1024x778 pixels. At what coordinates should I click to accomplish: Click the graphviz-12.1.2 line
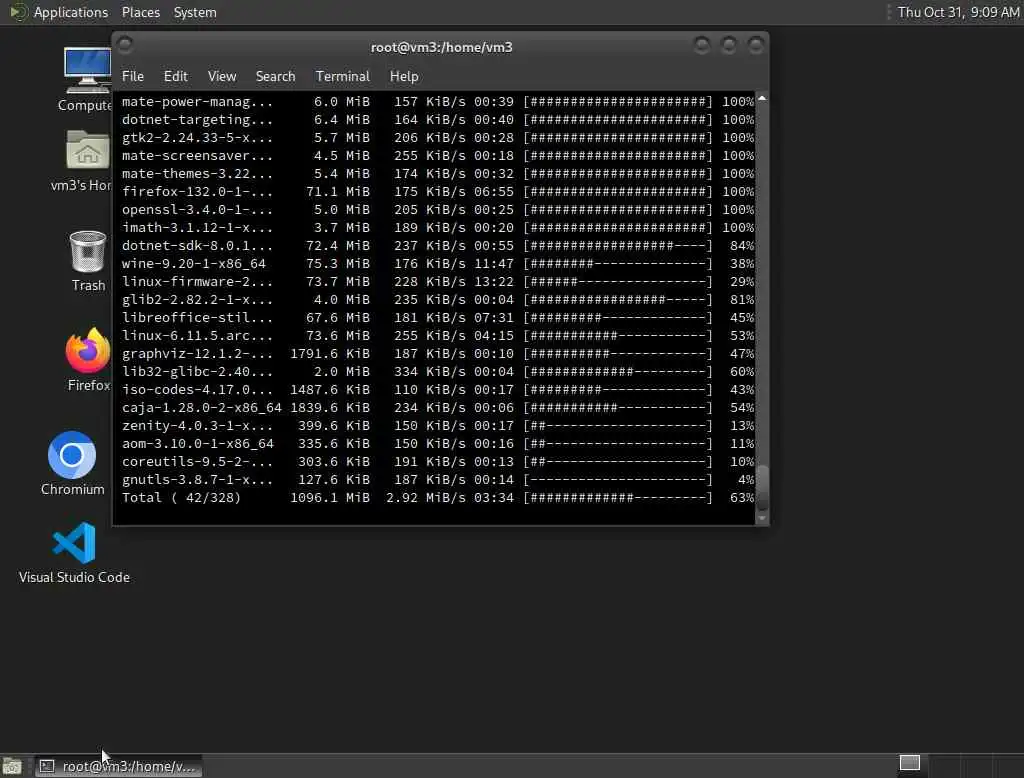[x=438, y=353]
